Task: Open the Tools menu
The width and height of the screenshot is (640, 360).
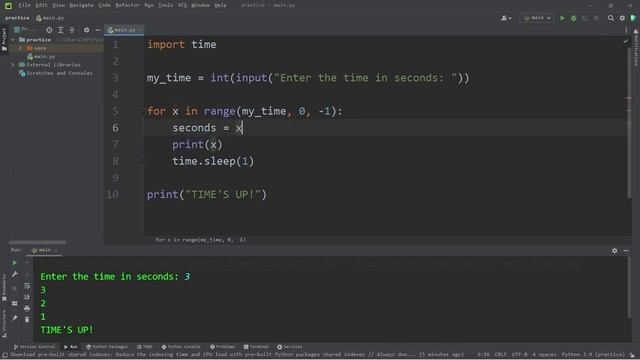Action: pos(166,5)
